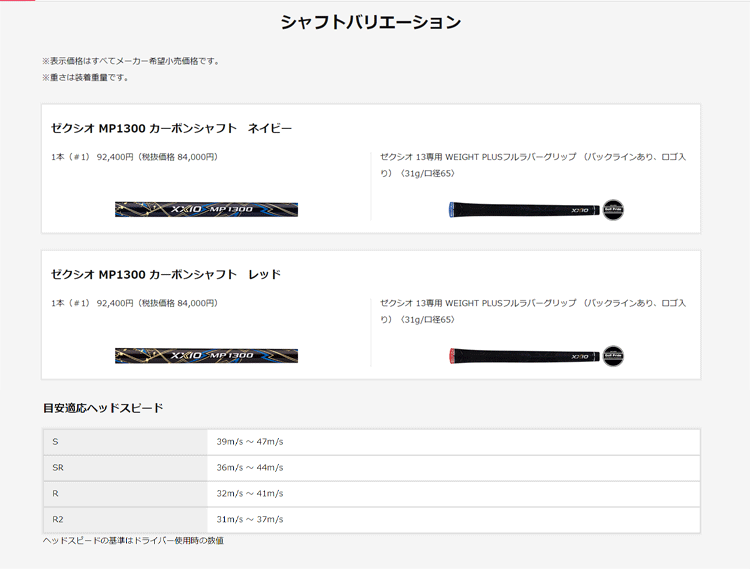The image size is (750, 569).
Task: Click the 目安適応ヘッドスピード heading
Action: click(103, 408)
